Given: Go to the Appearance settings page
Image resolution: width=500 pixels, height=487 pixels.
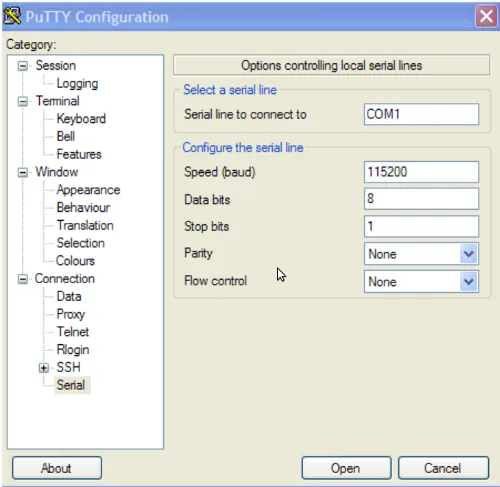Looking at the screenshot, I should [88, 190].
